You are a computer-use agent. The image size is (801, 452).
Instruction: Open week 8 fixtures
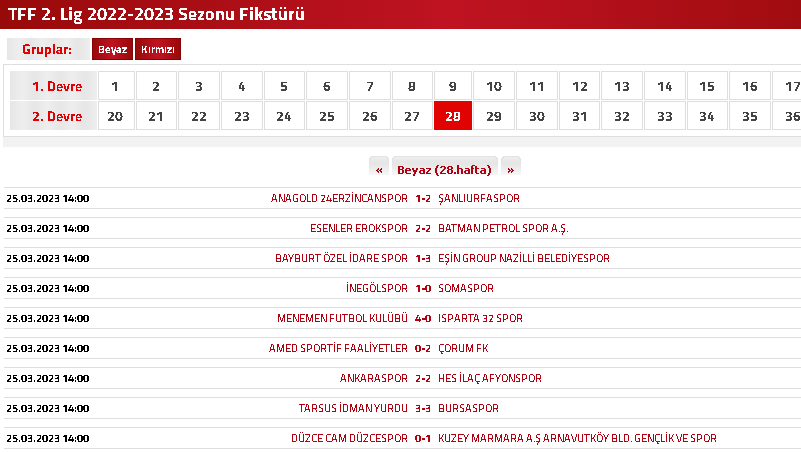coord(412,86)
